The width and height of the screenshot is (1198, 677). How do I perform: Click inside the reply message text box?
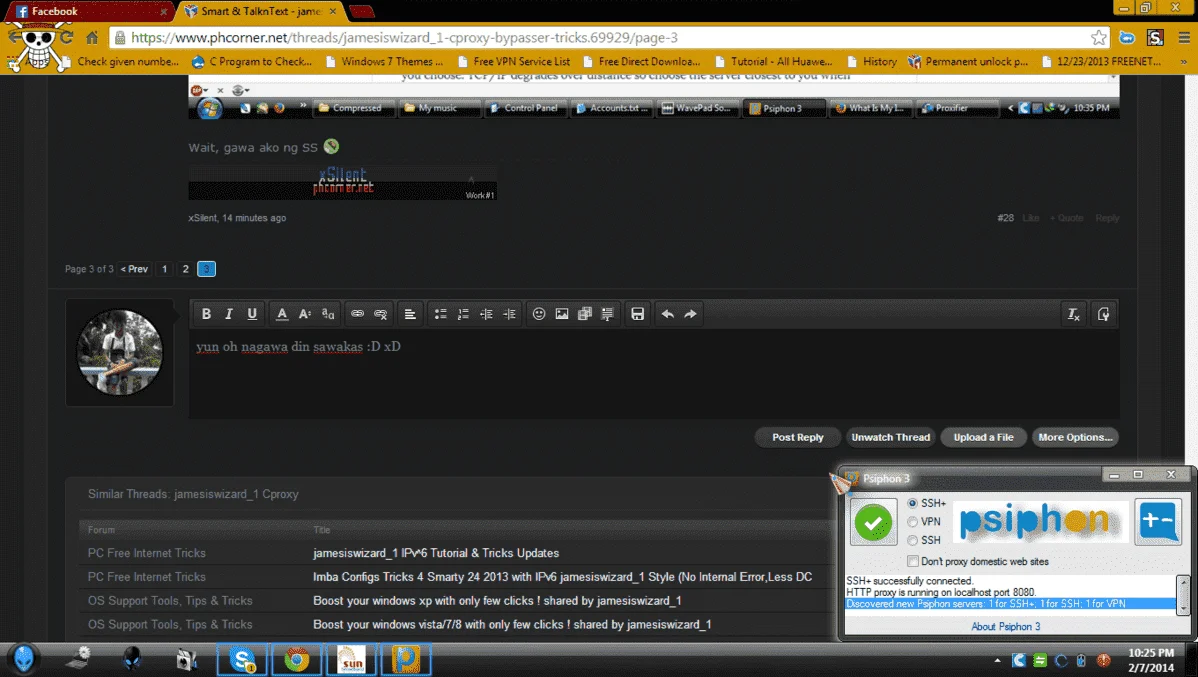[654, 374]
